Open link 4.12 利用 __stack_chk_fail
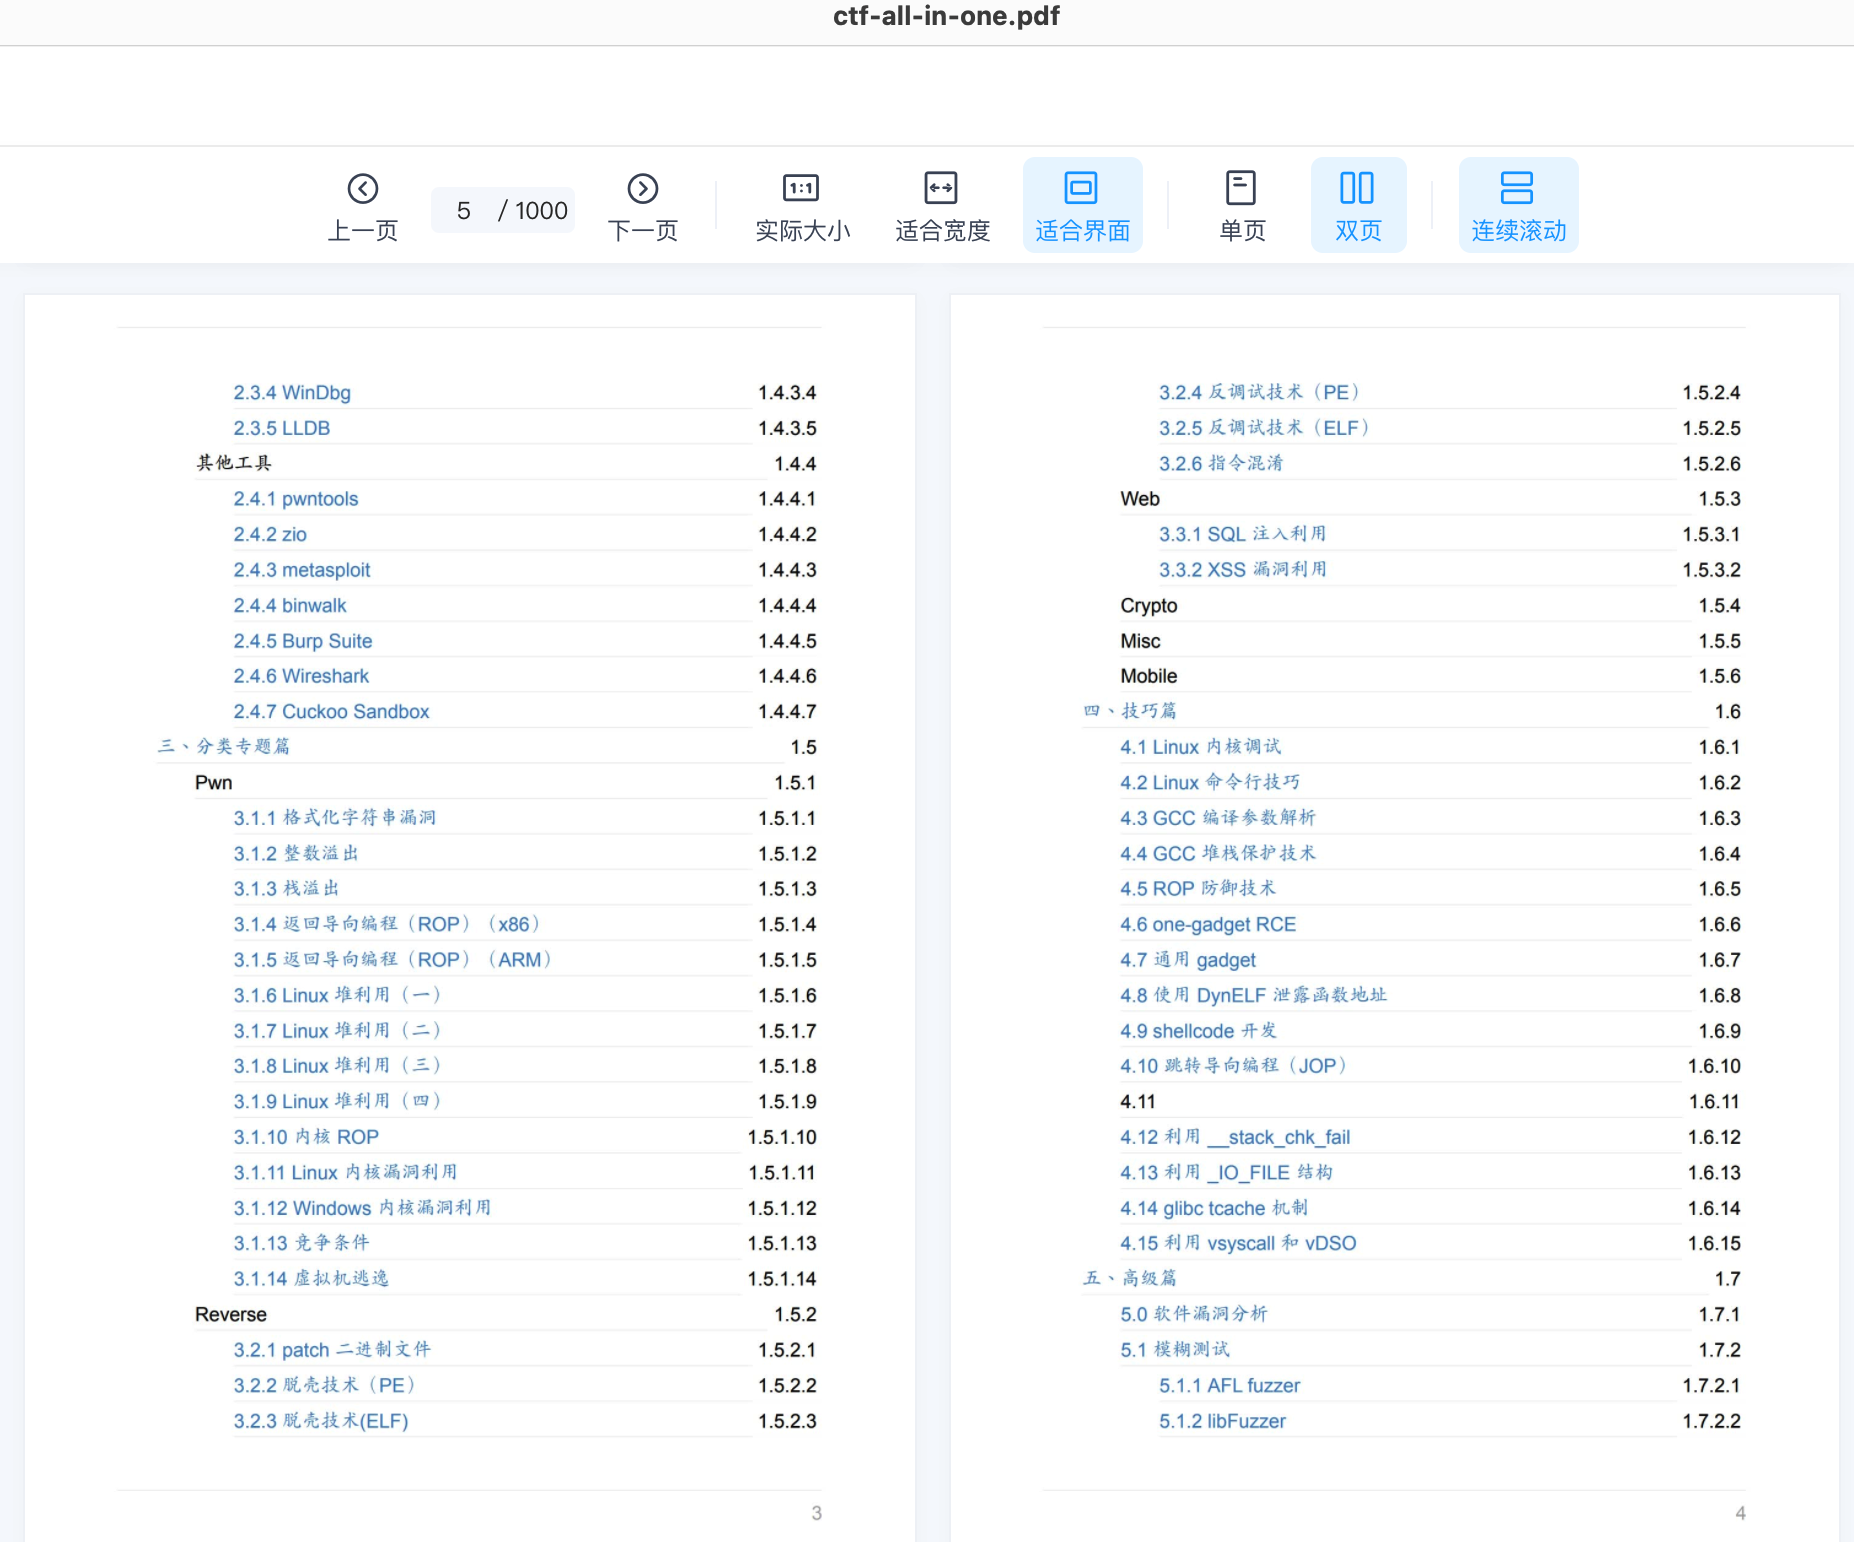 [1235, 1137]
